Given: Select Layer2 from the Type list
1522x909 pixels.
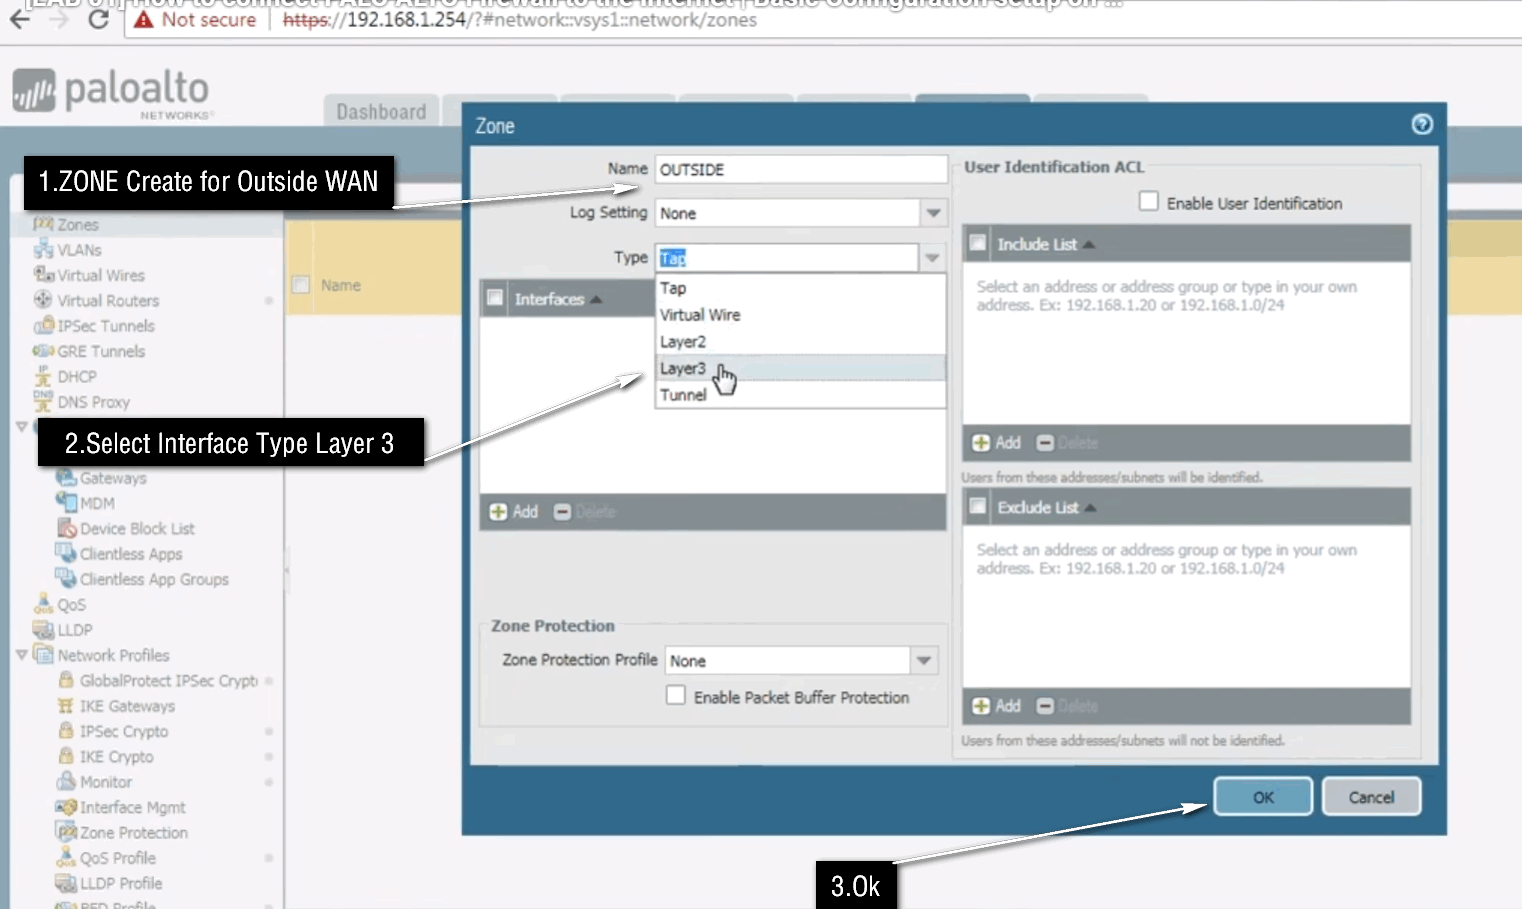Looking at the screenshot, I should [800, 342].
